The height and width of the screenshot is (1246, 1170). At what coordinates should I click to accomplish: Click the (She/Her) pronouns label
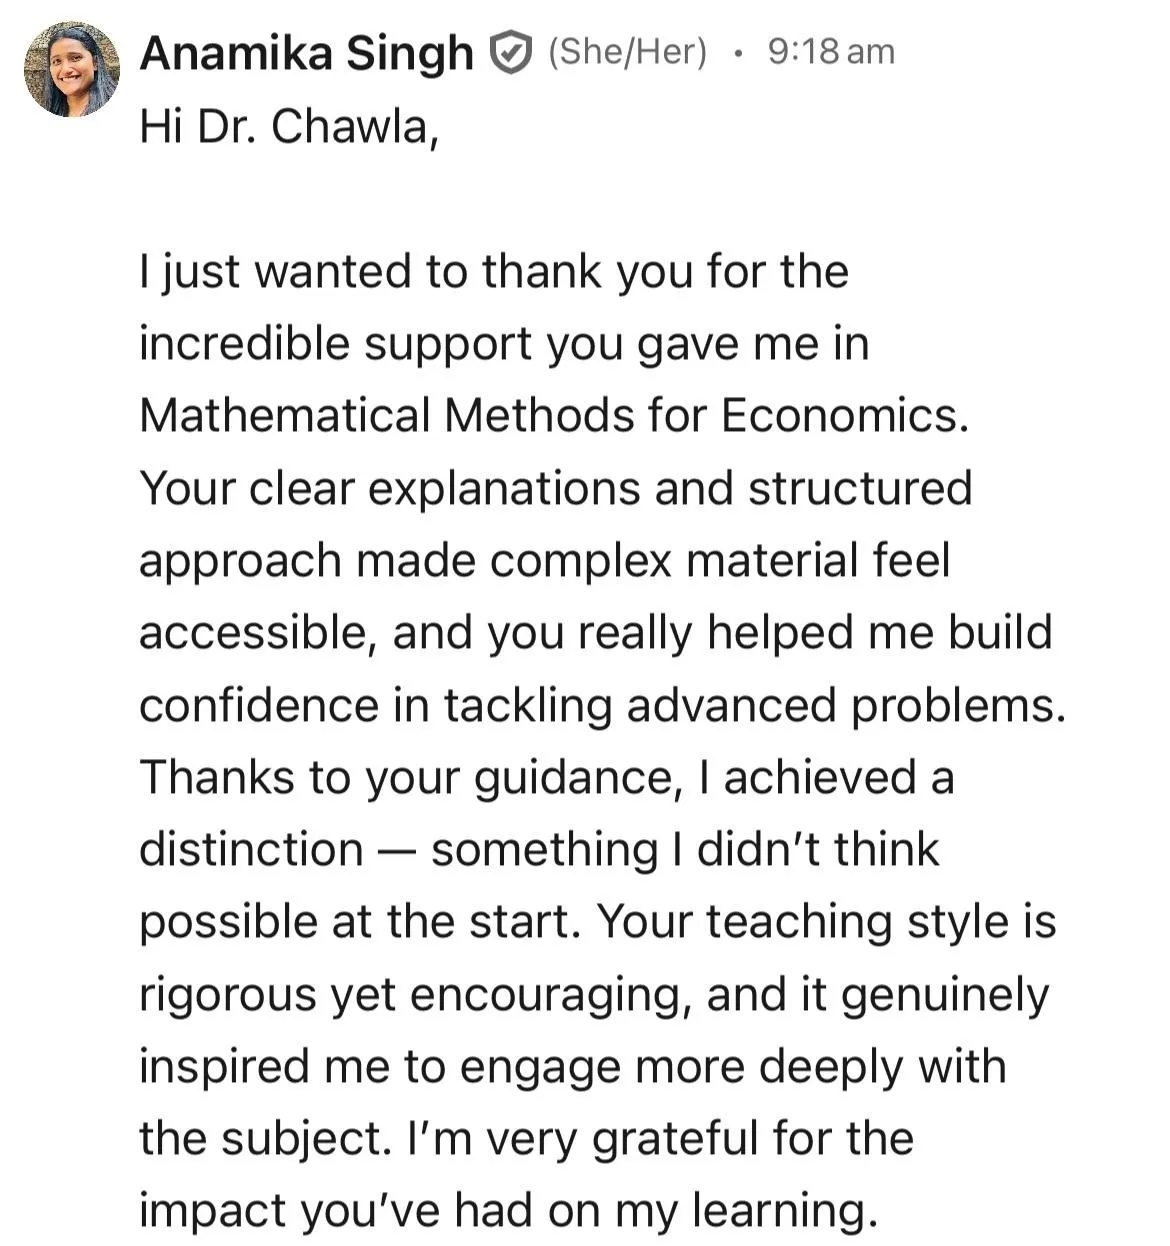[627, 51]
